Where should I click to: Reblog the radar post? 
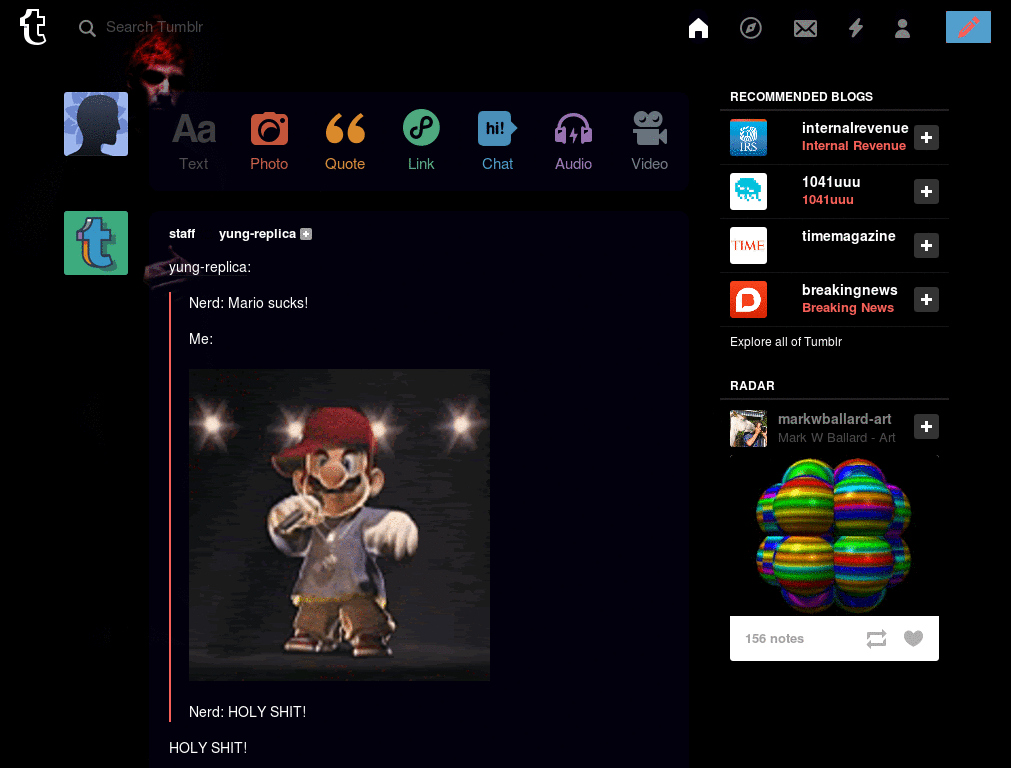(876, 639)
